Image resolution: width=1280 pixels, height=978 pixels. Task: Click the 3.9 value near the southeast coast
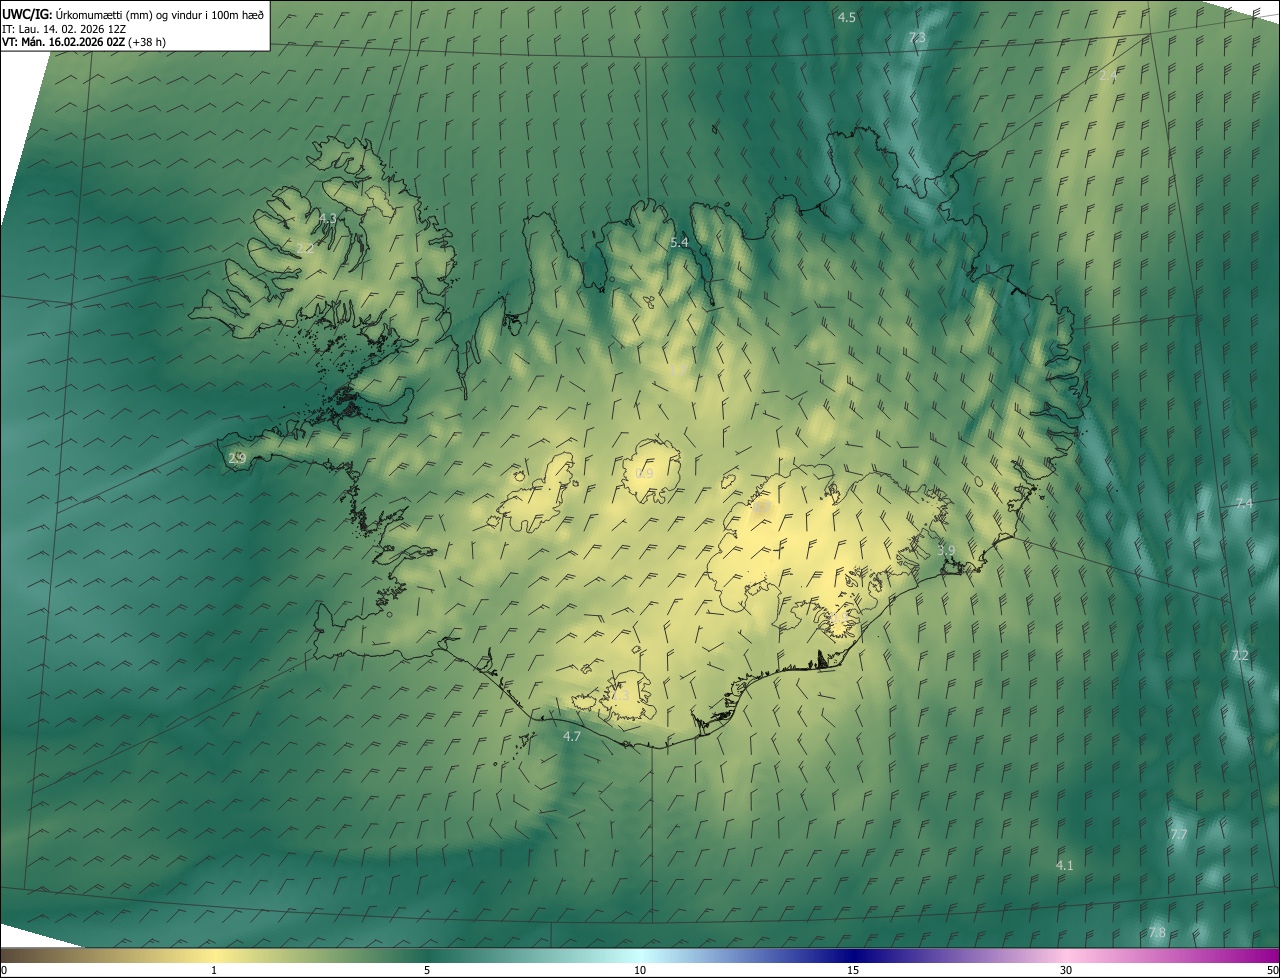click(946, 550)
